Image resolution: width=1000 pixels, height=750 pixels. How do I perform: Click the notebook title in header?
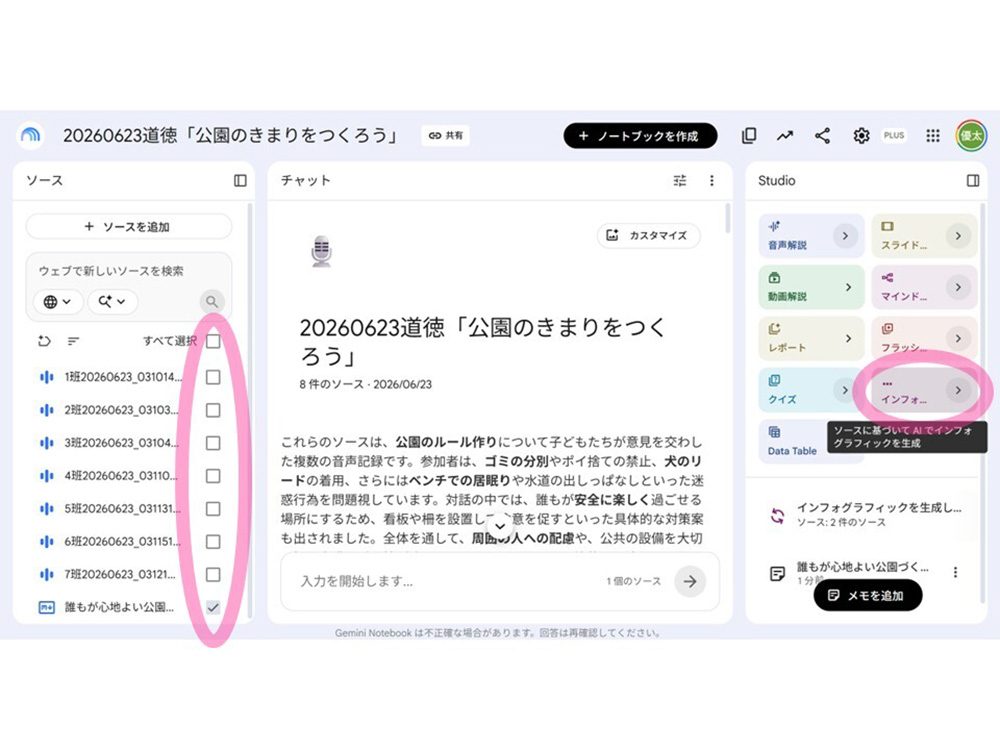(230, 135)
